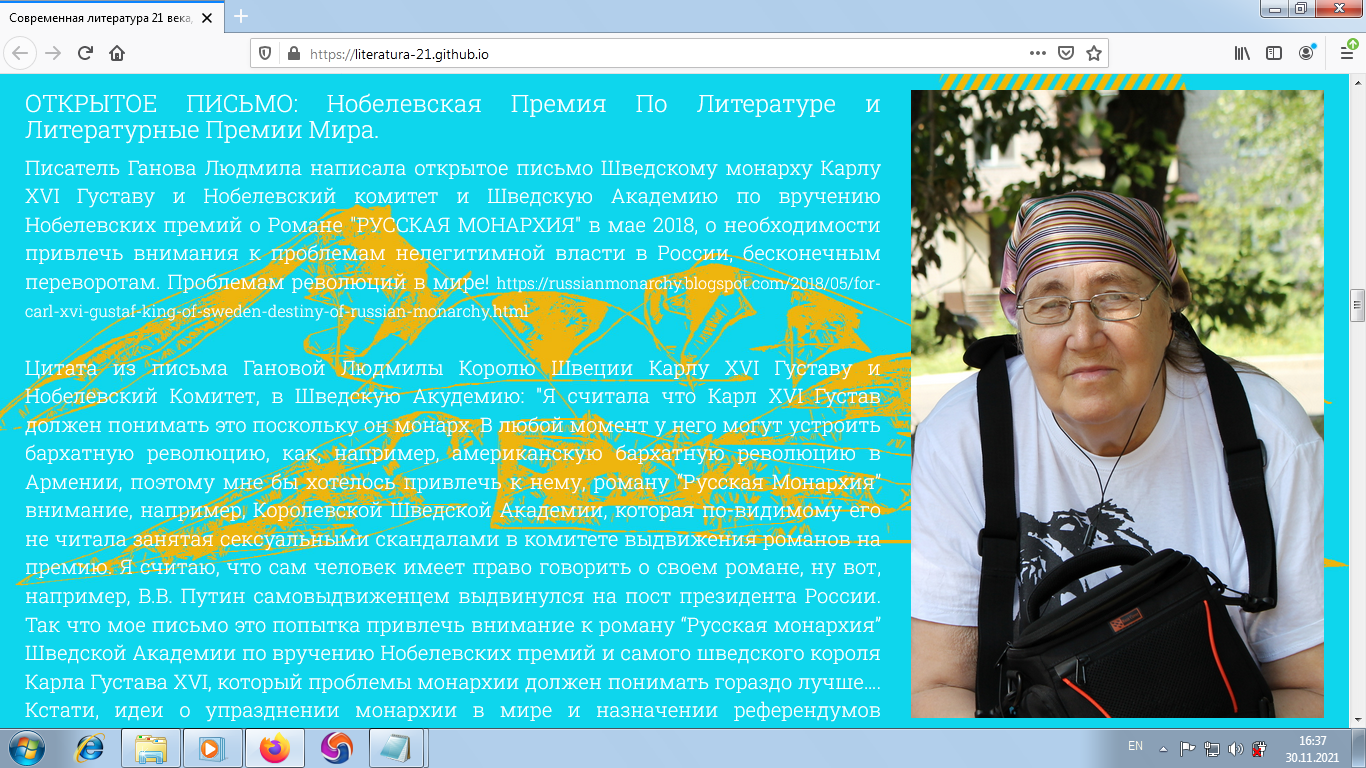
Task: Reload the current page
Action: coord(85,53)
